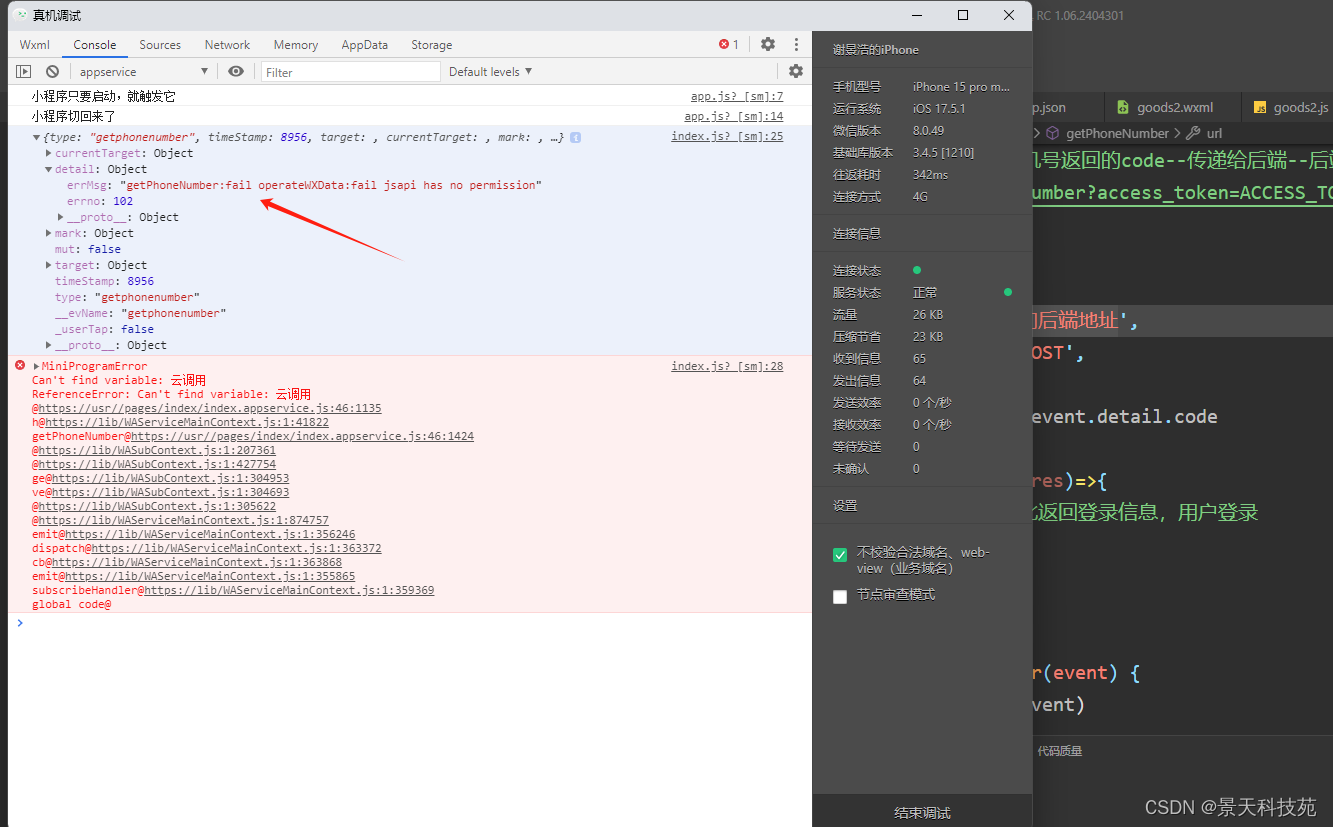Switch to the Network tab

228,45
